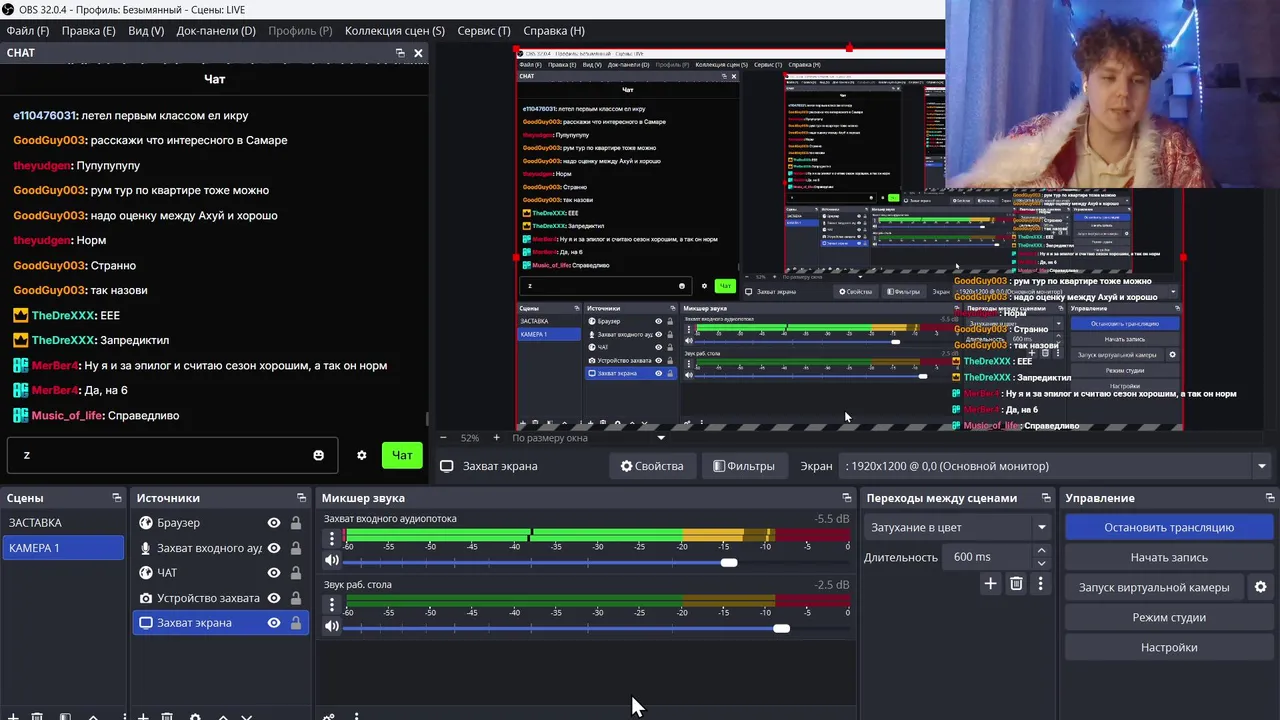Click the 600 ms duration field

tap(988, 557)
